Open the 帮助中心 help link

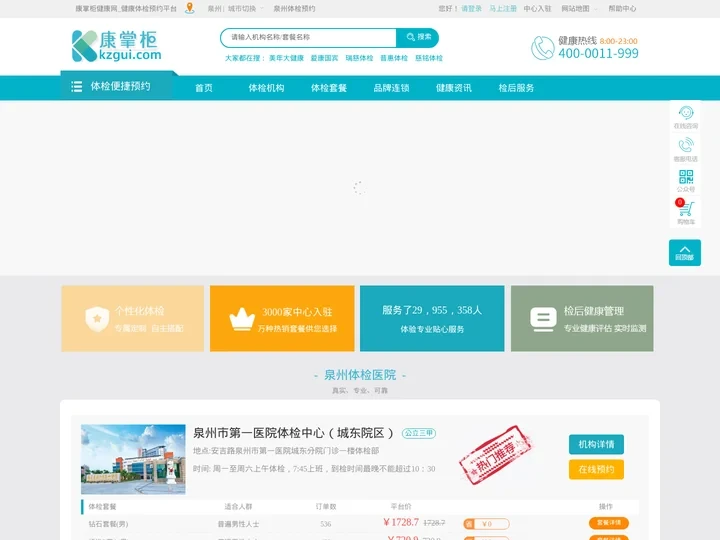[x=622, y=9]
